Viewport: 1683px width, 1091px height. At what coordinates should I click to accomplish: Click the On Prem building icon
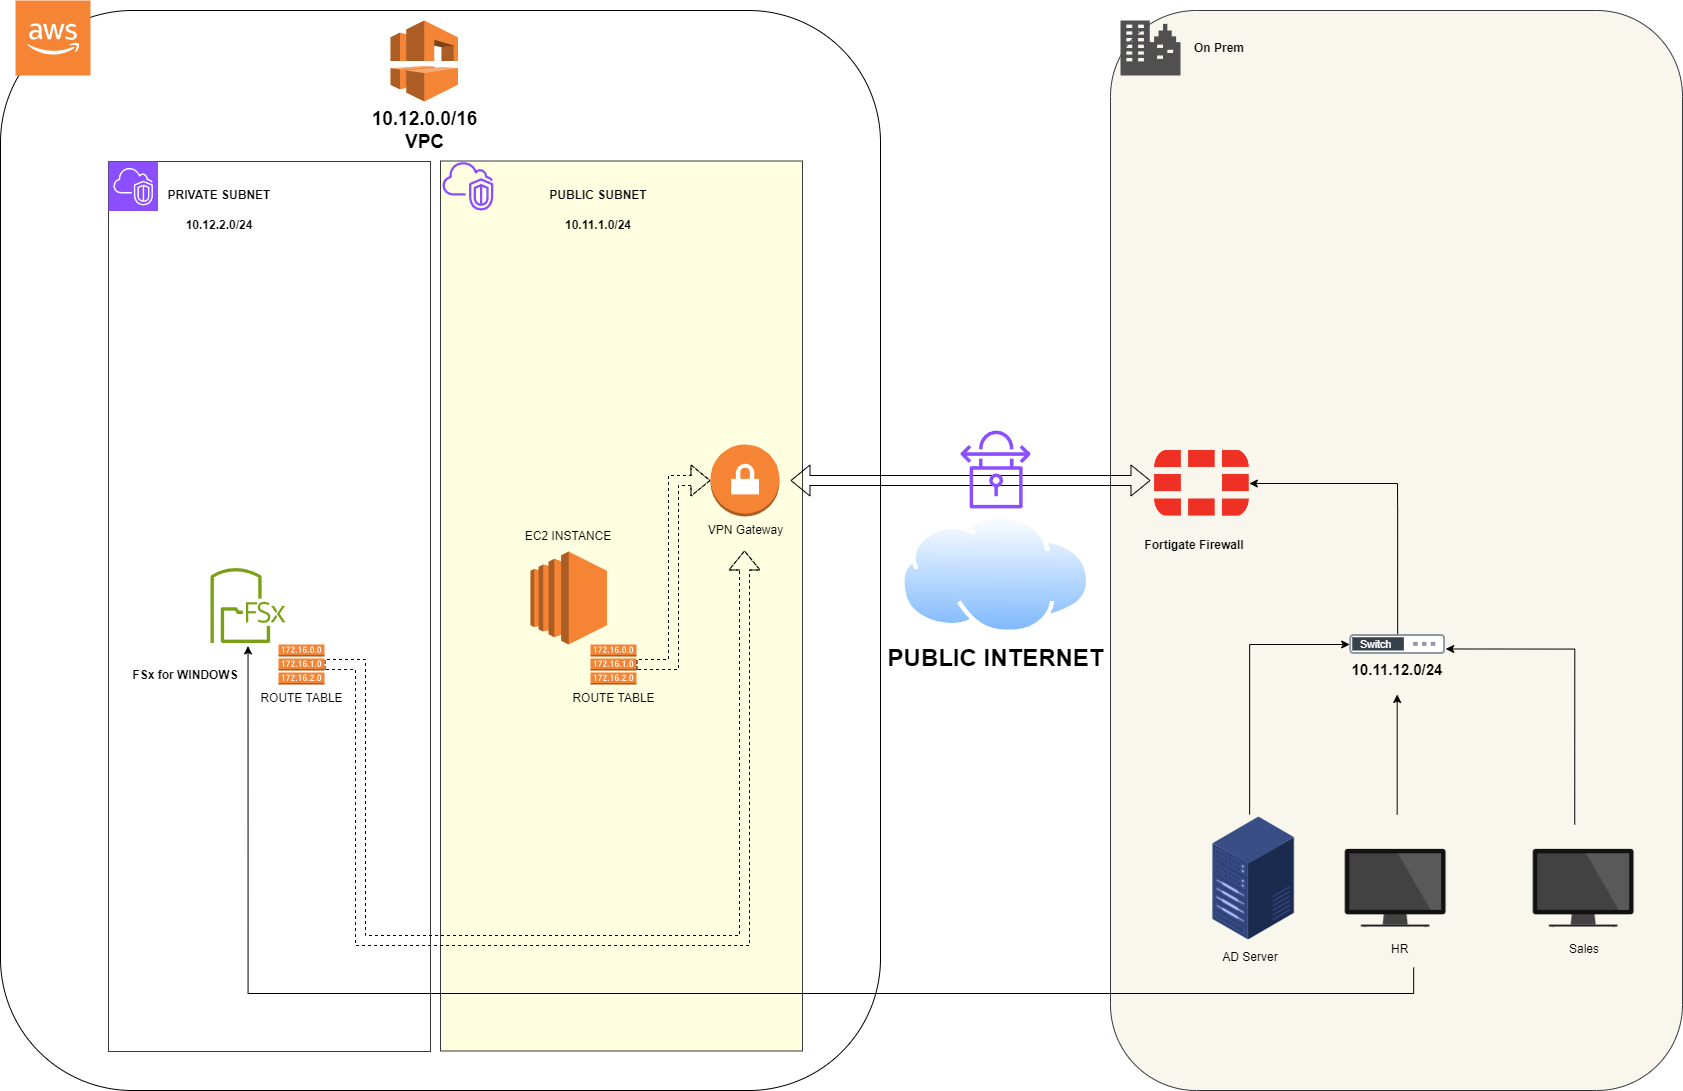[1150, 48]
